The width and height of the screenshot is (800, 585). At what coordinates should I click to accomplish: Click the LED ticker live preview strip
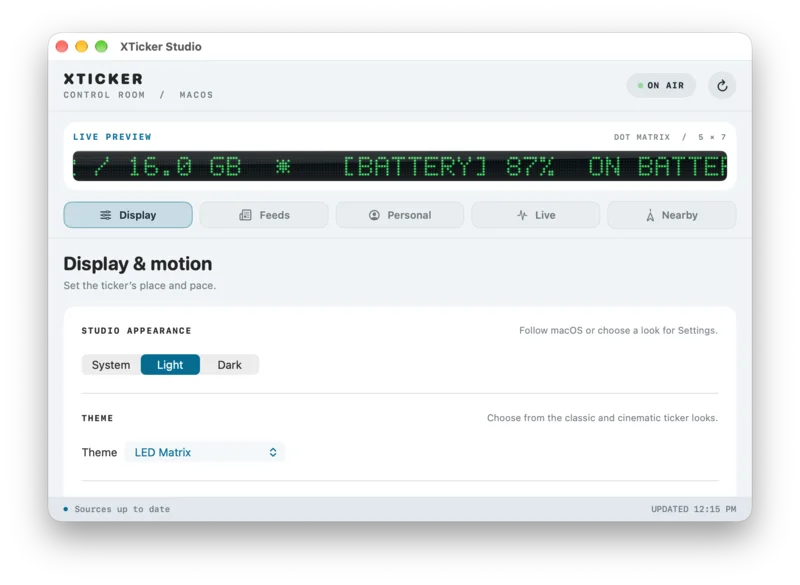tap(399, 166)
